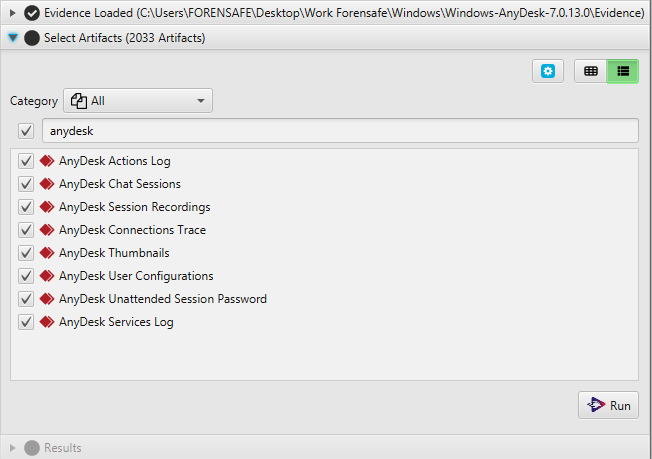Click the Select Artifacts black circle icon
This screenshot has height=459, width=652.
click(32, 38)
